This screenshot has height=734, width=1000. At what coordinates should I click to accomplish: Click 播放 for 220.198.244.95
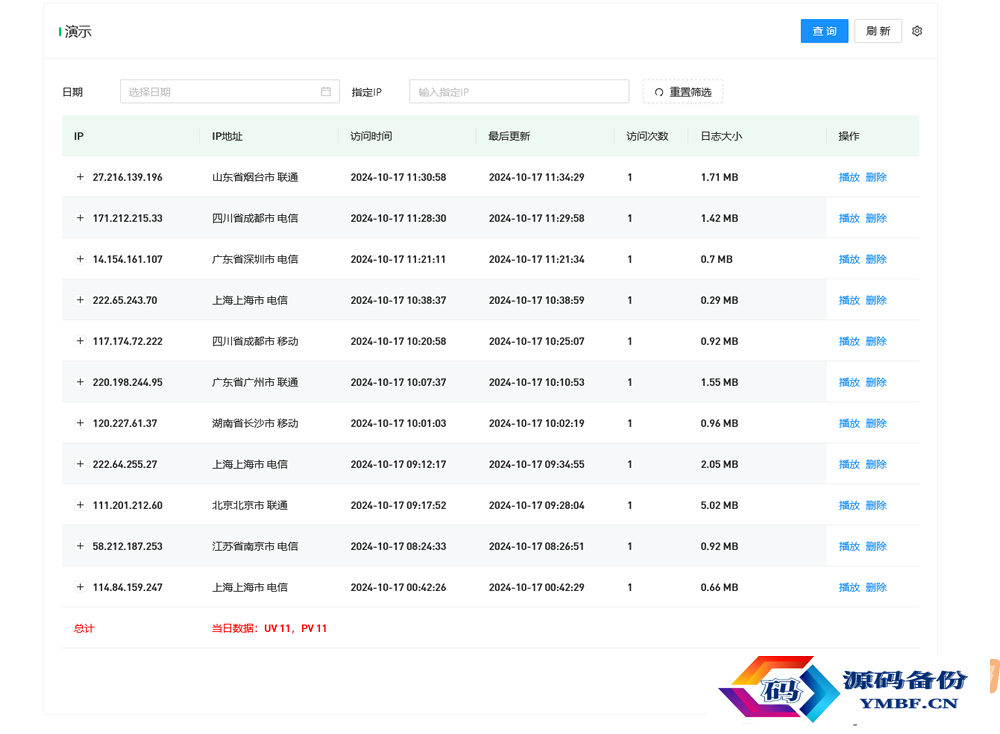coord(849,382)
